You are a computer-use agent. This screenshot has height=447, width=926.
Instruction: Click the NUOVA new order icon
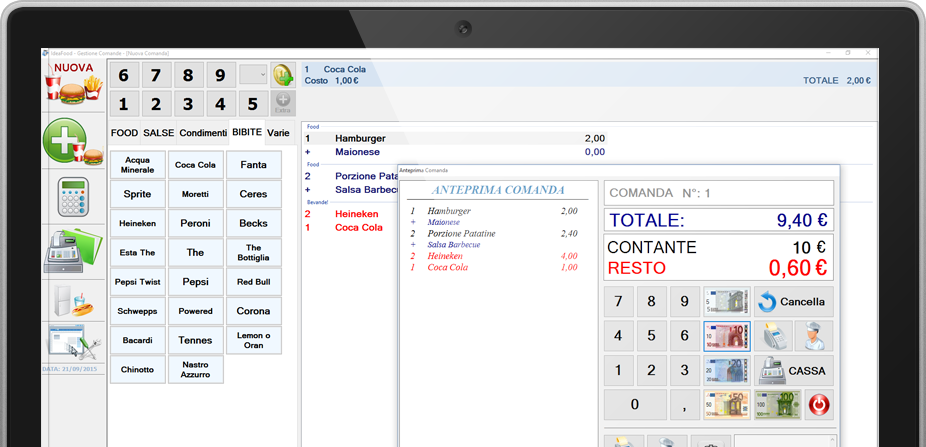tap(73, 84)
